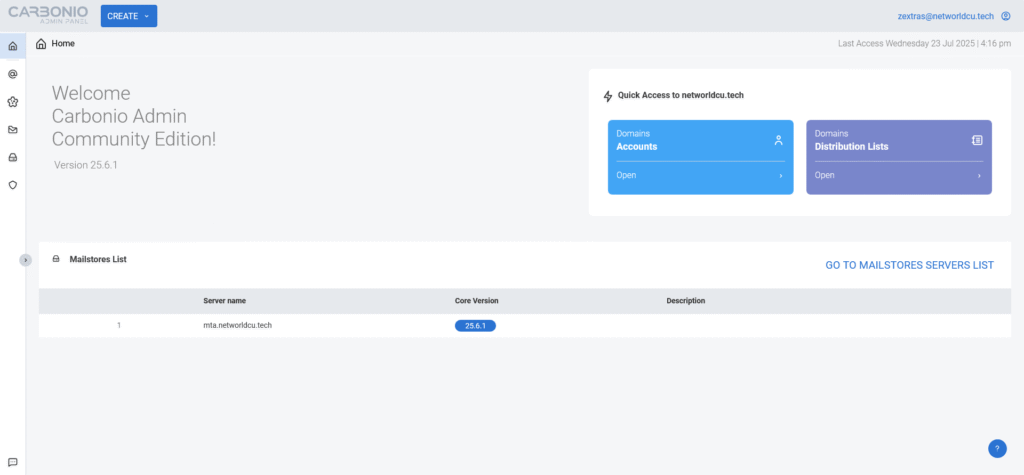Image resolution: width=1024 pixels, height=475 pixels.
Task: Click the blue help question mark button
Action: pos(997,449)
